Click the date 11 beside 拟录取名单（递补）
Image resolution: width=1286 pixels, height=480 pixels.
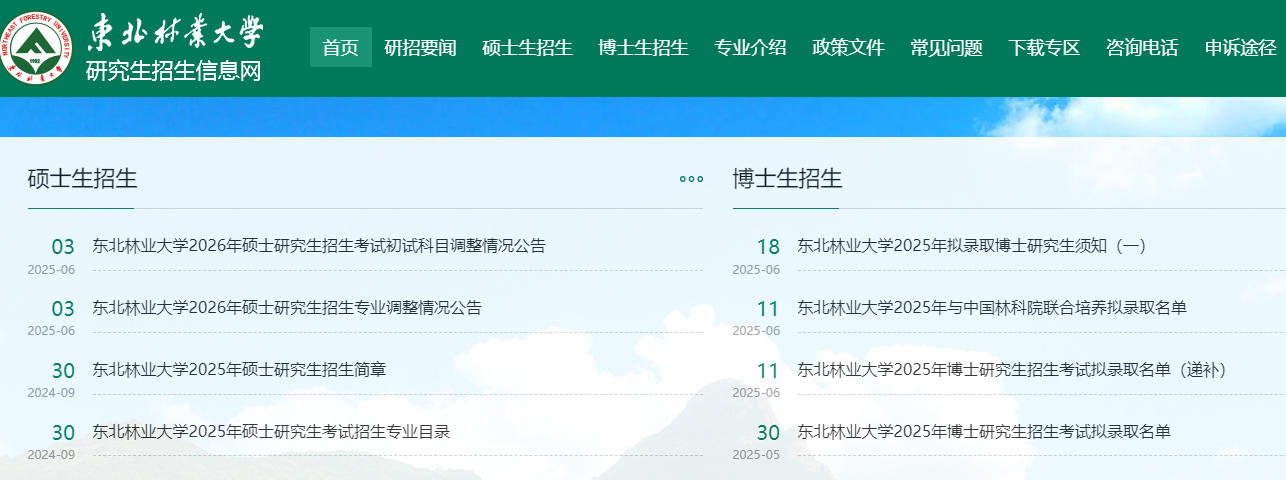768,372
